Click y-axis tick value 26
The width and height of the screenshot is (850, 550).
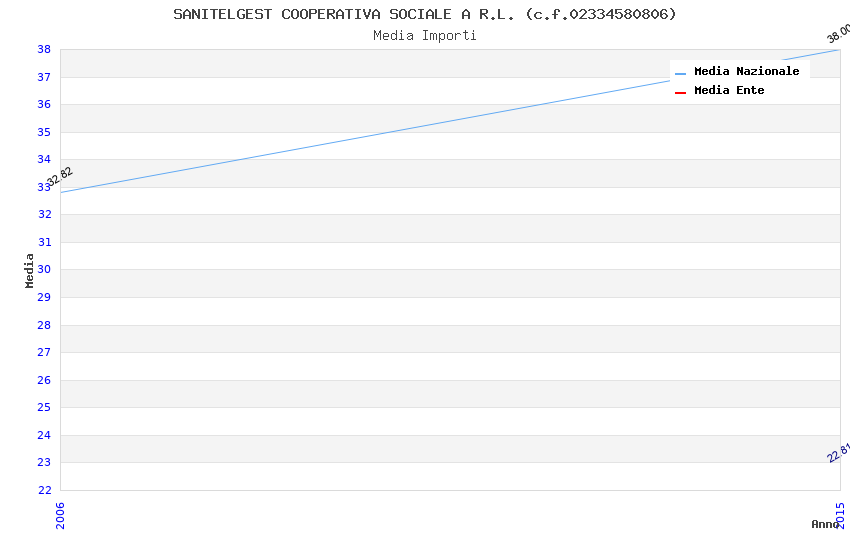click(x=44, y=380)
